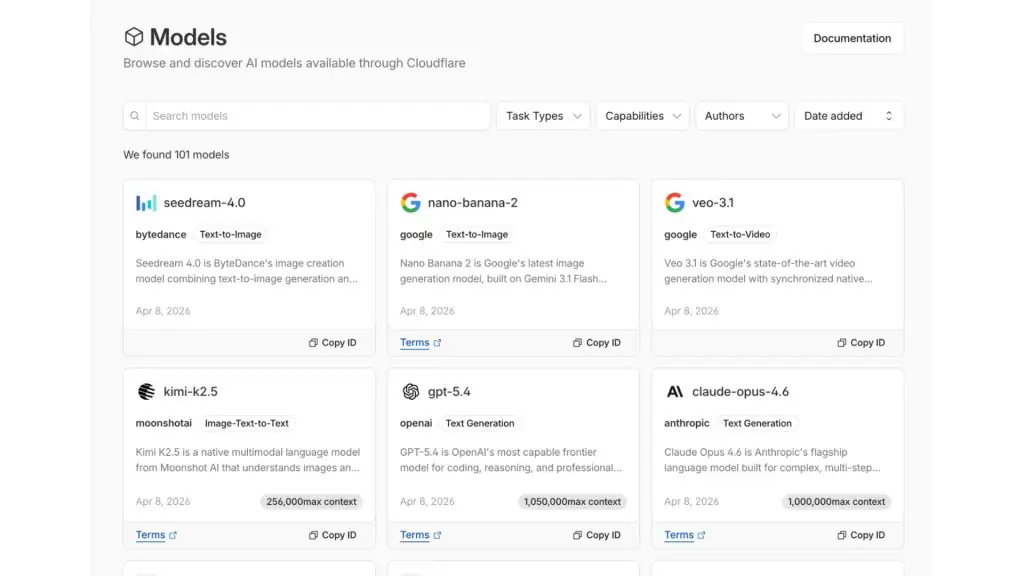
Task: Open the gpt-5.4 model title
Action: [x=449, y=391]
